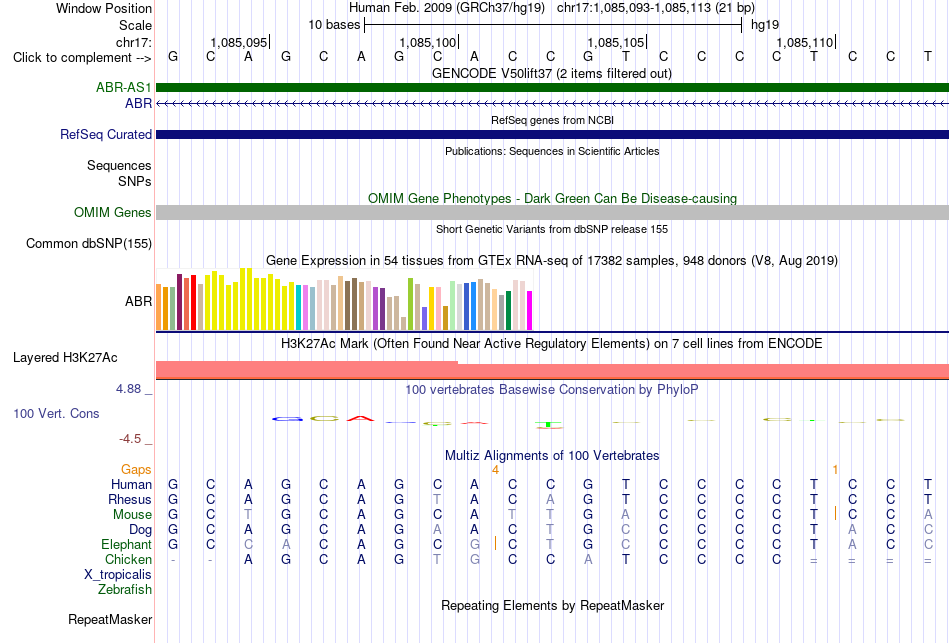Click the magenta bar in GTEx chart

click(530, 310)
